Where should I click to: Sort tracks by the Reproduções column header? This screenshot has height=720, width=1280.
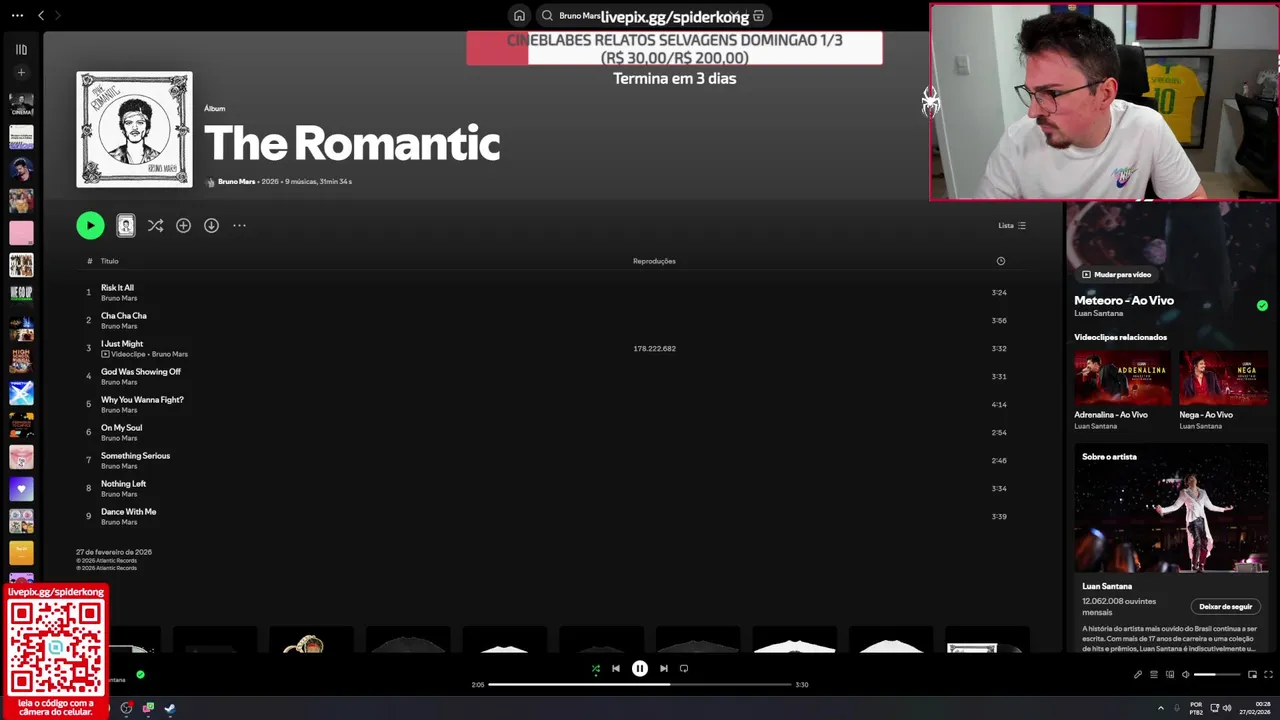pos(654,261)
